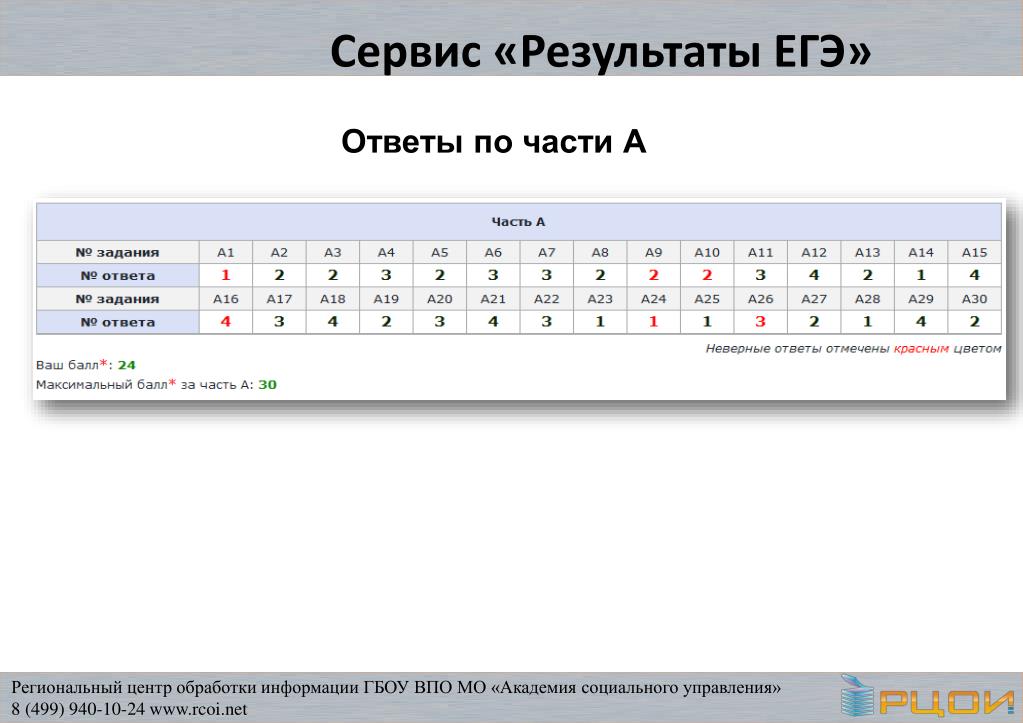The image size is (1023, 723).
Task: Select the A17 task number cell
Action: 279,299
